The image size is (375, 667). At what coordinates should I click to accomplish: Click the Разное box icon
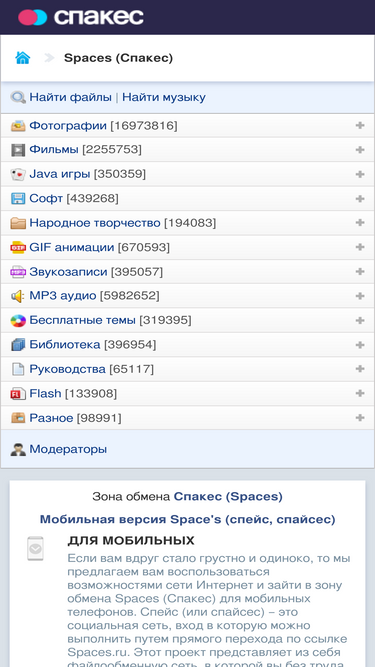[x=18, y=418]
